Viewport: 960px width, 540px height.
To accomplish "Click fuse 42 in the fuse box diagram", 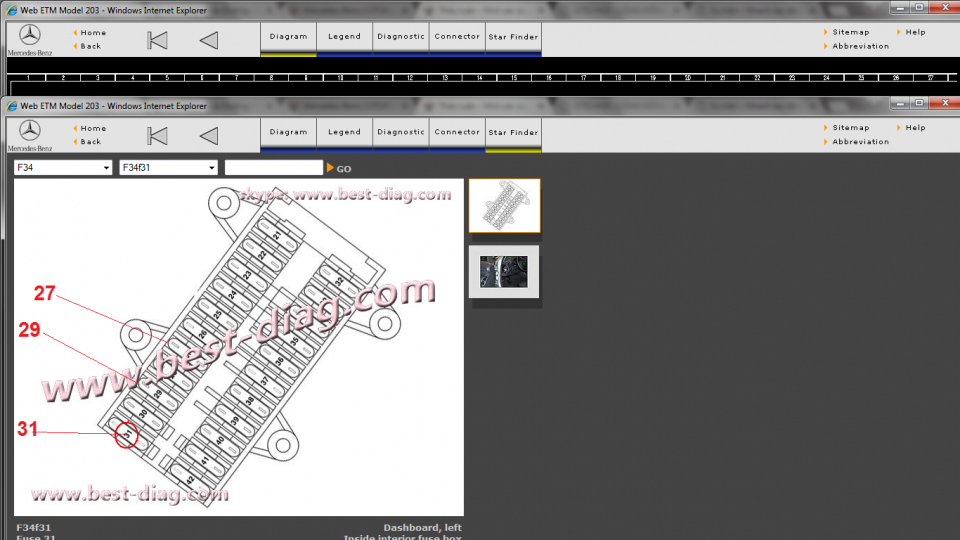I will [190, 480].
